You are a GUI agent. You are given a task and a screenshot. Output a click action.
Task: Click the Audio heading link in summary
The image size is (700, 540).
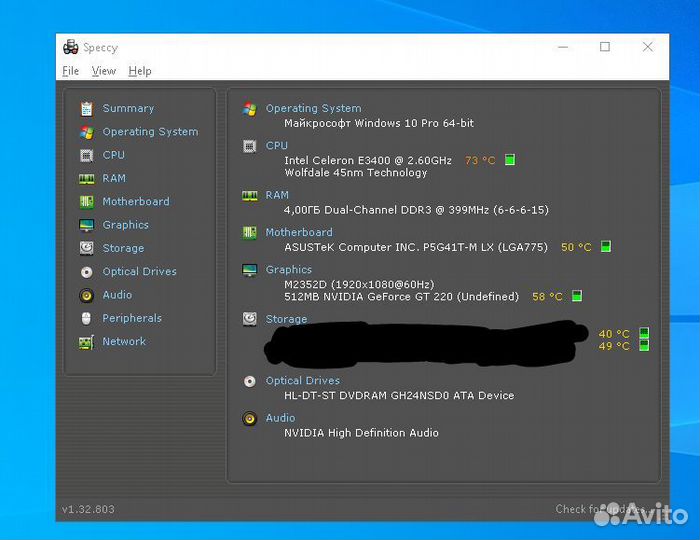point(280,418)
